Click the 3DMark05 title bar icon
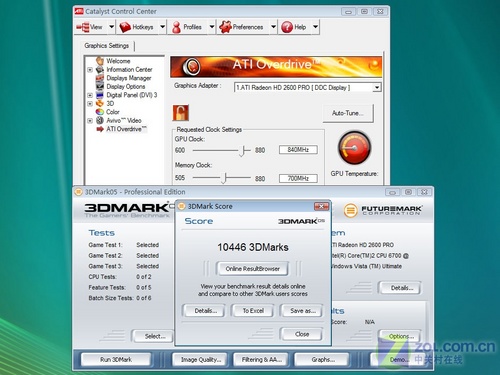Image resolution: width=500 pixels, height=375 pixels. click(x=78, y=192)
